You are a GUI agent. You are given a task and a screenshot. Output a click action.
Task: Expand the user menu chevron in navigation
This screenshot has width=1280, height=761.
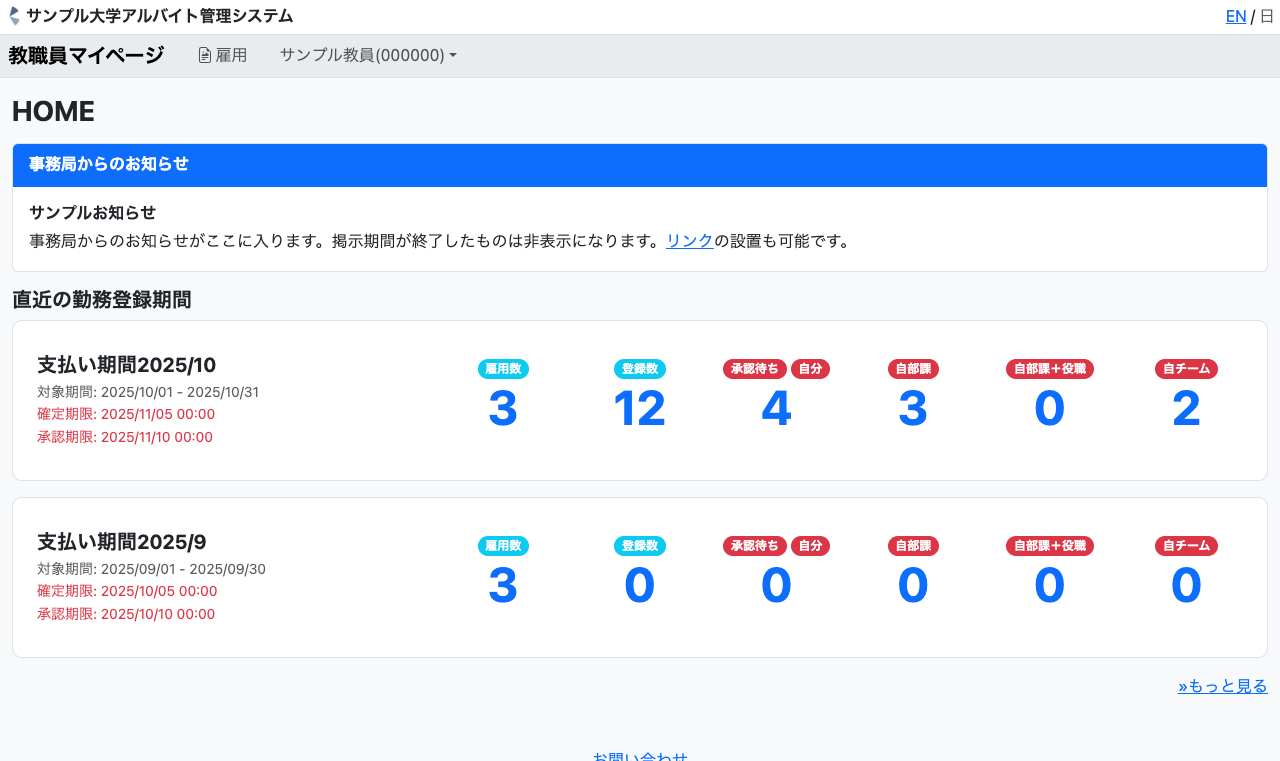453,55
